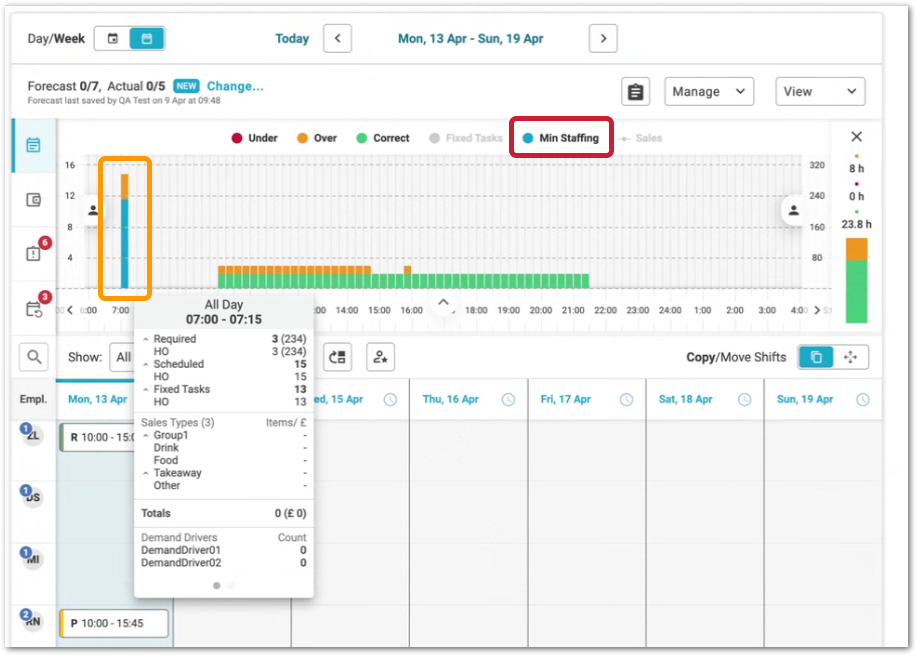This screenshot has width=917, height=656.
Task: Open the wallet budget sidebar icon
Action: pyautogui.click(x=34, y=200)
